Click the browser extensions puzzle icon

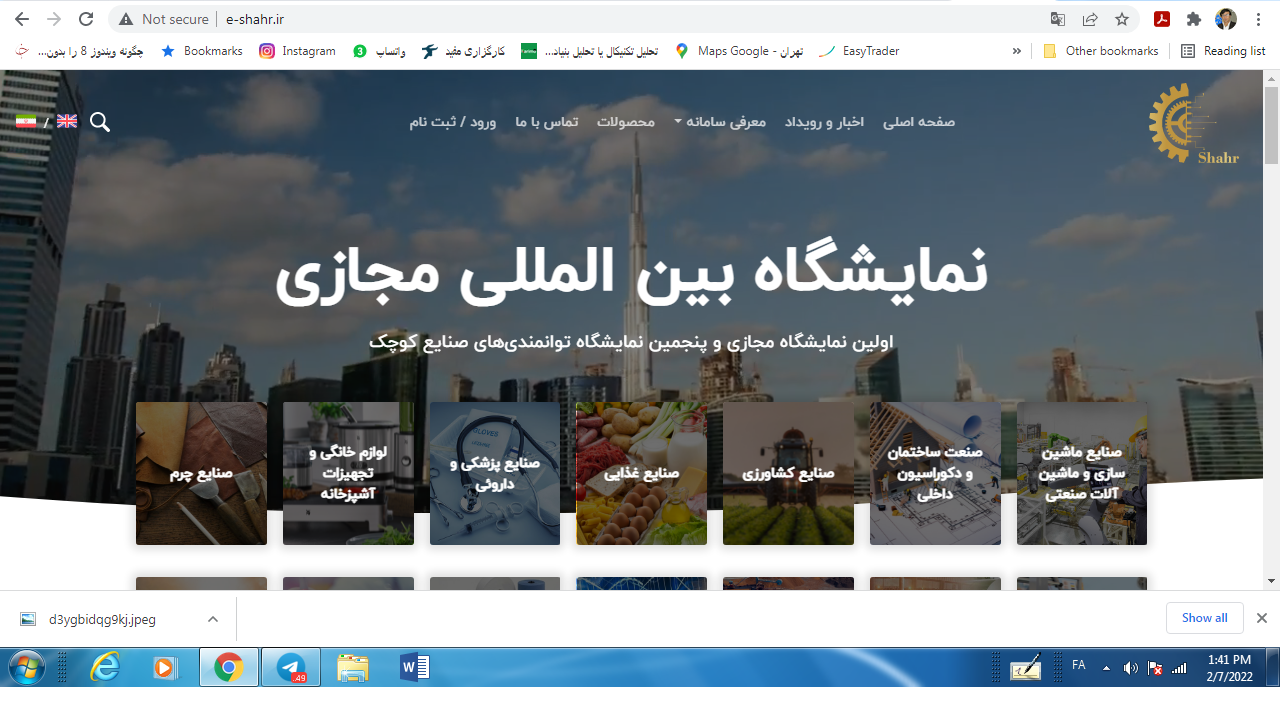point(1194,18)
